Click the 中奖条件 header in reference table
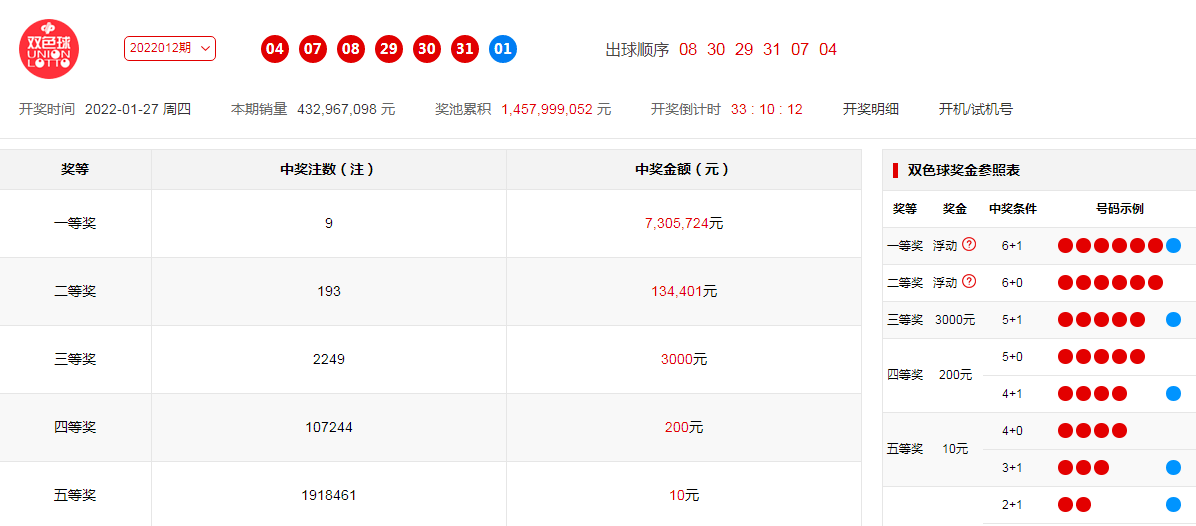Image resolution: width=1196 pixels, height=526 pixels. tap(1012, 208)
